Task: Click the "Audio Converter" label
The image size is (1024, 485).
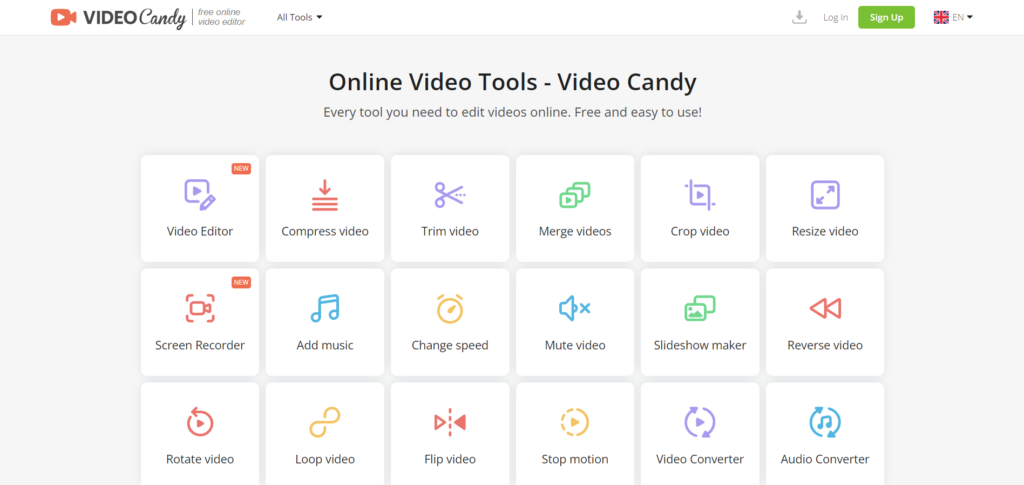Action: (825, 459)
